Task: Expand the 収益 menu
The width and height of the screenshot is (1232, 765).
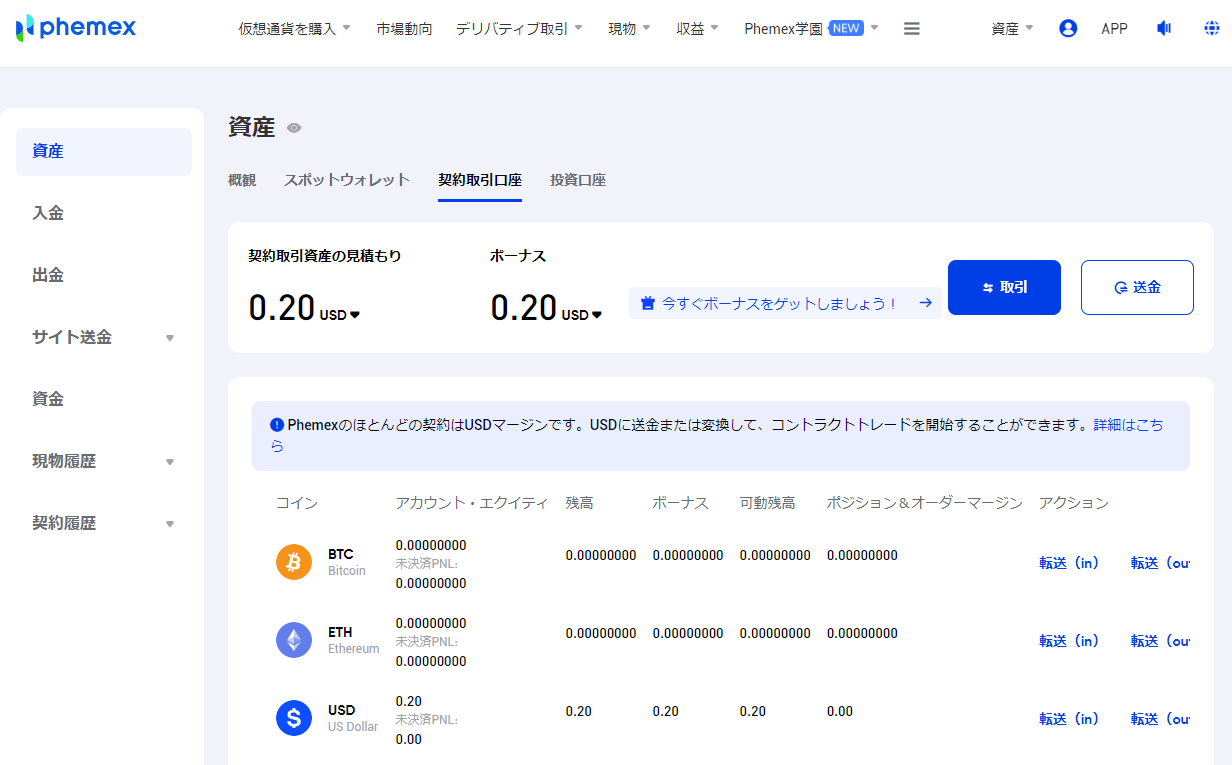Action: coord(697,29)
